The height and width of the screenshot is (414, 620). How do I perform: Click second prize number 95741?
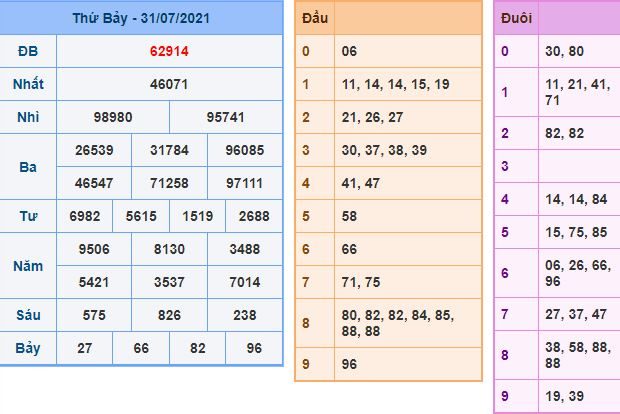225,117
